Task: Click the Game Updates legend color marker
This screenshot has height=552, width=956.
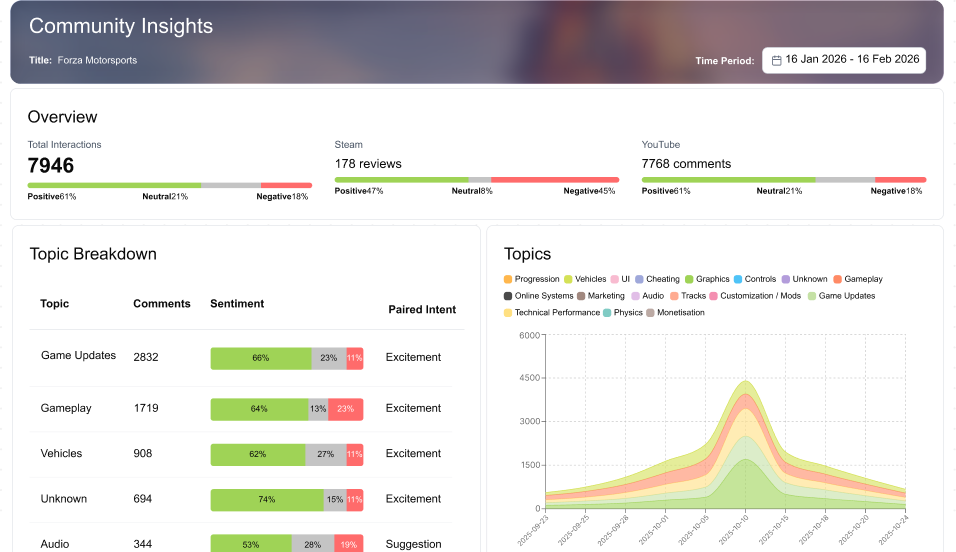Action: pos(811,296)
